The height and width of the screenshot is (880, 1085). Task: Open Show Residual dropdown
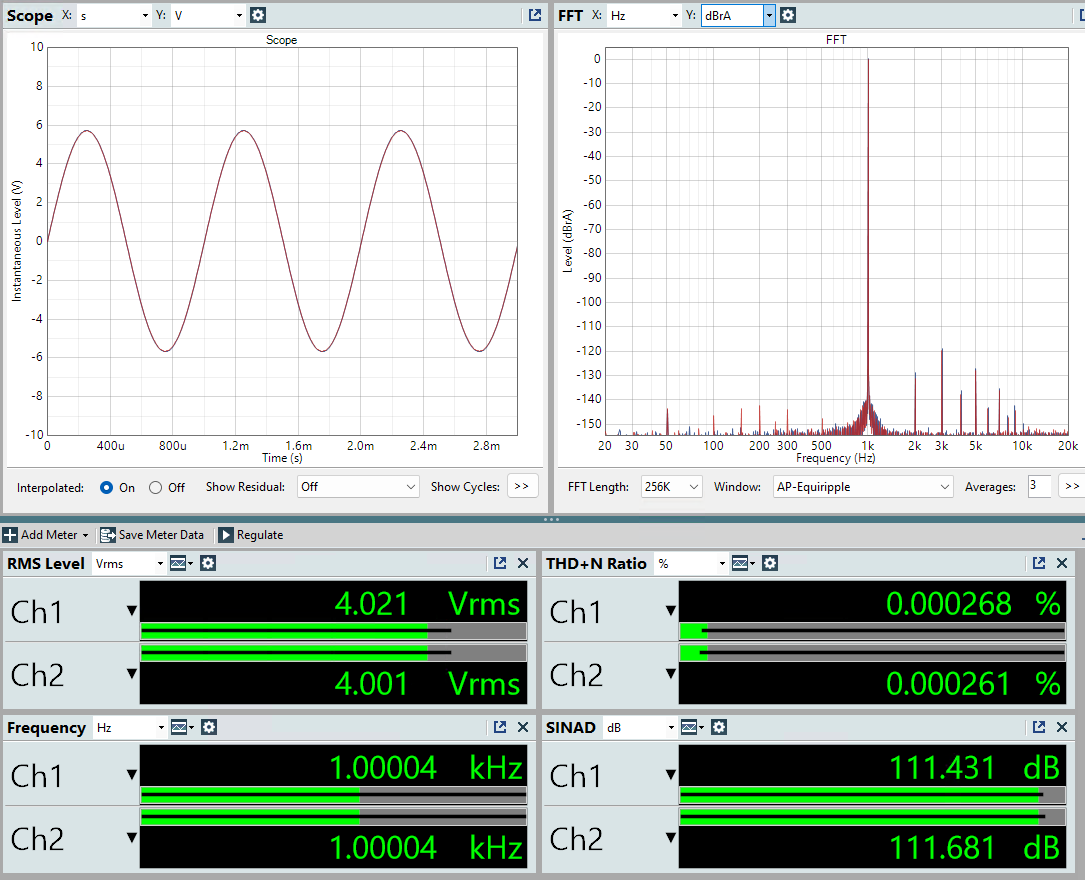[x=358, y=487]
